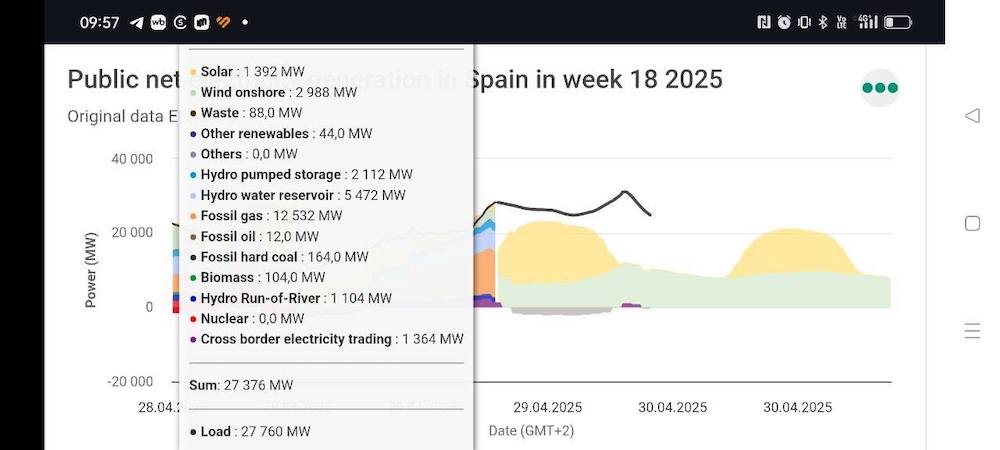Click the yellow Solar legend dot
The width and height of the screenshot is (1000, 450).
coord(192,72)
